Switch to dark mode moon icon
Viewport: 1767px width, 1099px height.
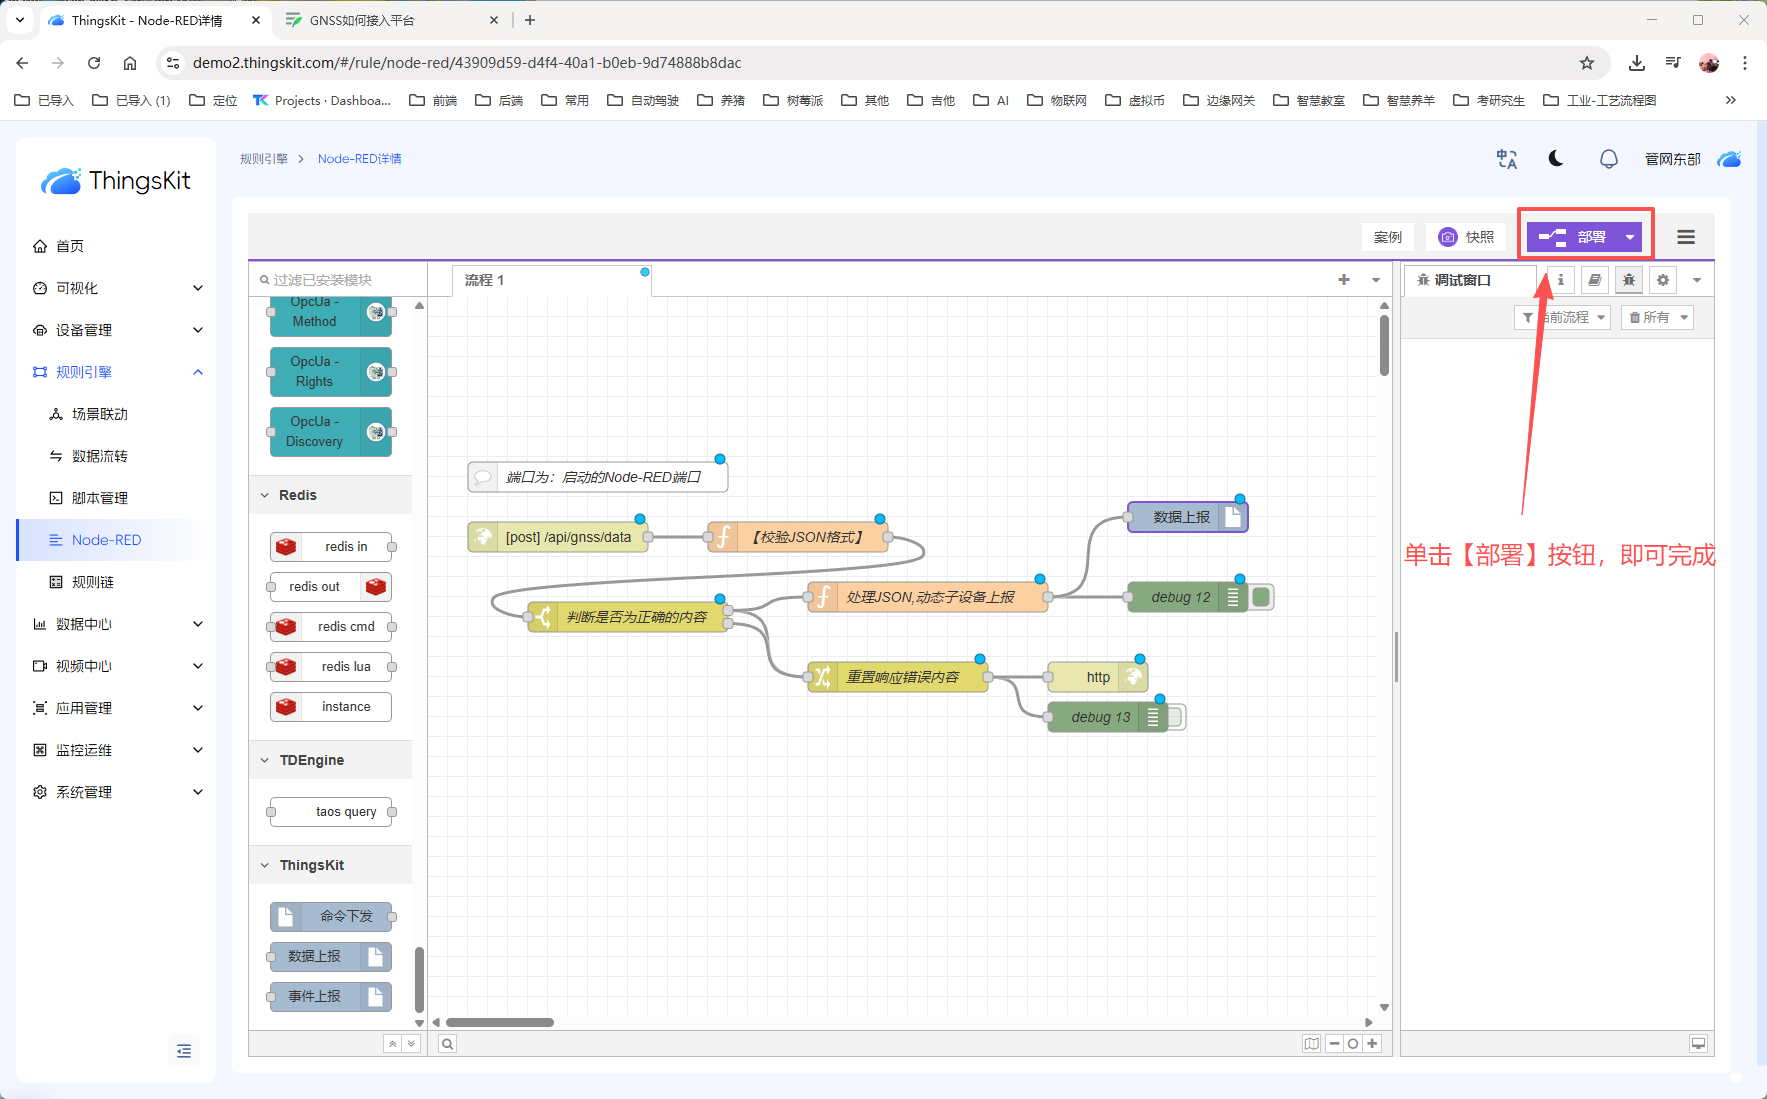pyautogui.click(x=1556, y=159)
